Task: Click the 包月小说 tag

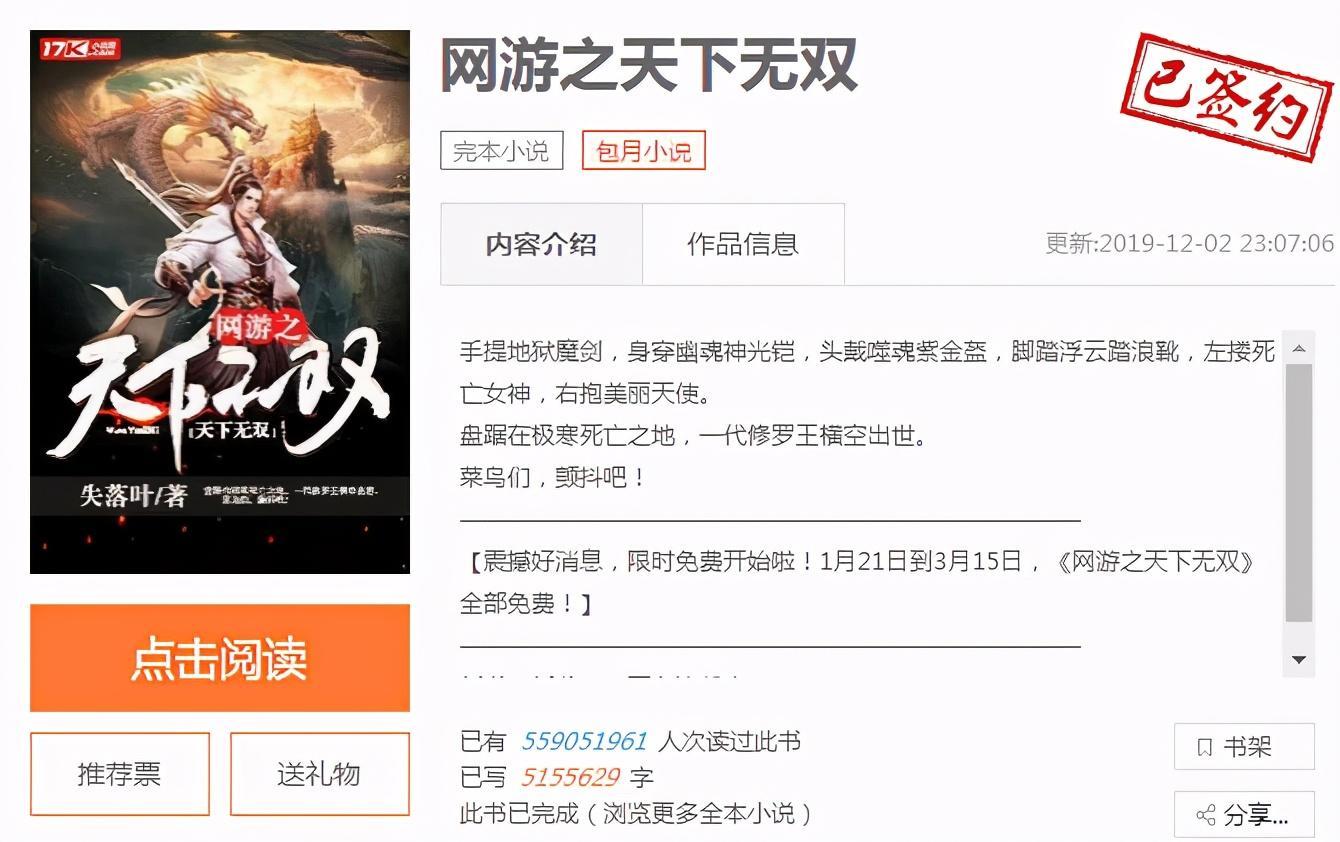Action: click(x=644, y=151)
